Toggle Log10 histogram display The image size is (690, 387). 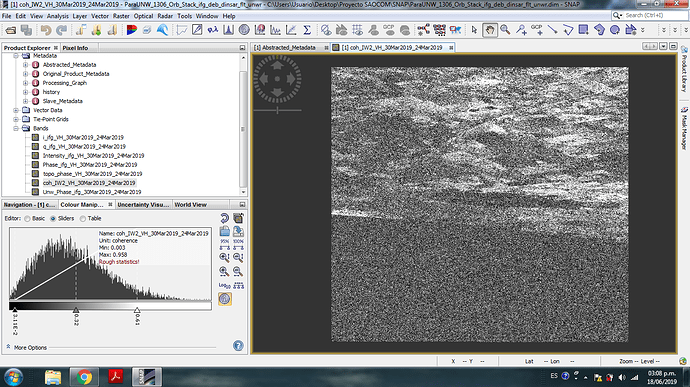(224, 285)
